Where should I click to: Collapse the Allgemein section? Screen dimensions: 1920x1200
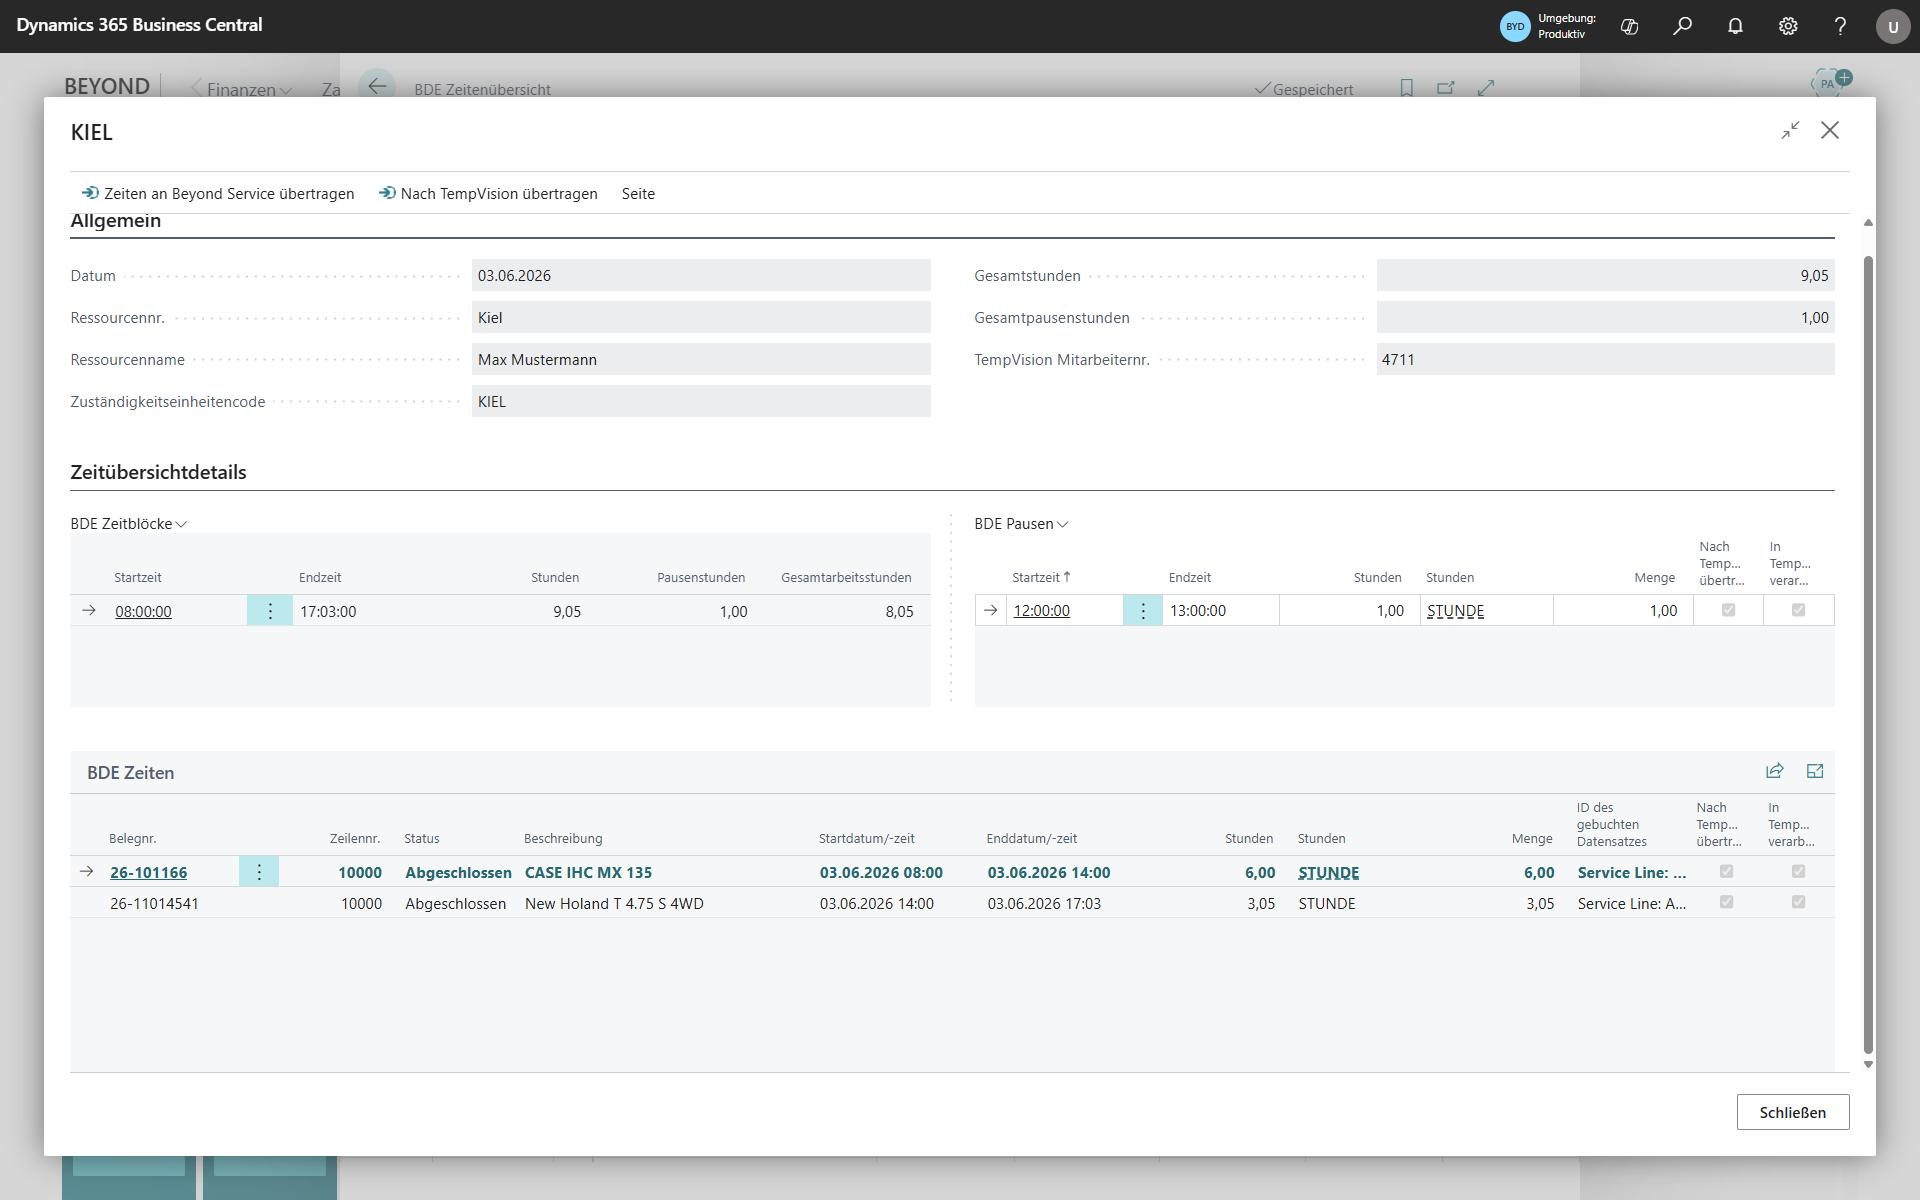(x=115, y=221)
